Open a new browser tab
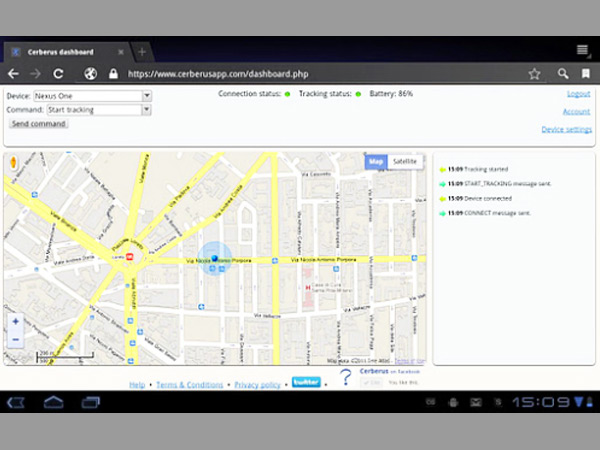Viewport: 600px width, 450px height. coord(141,52)
